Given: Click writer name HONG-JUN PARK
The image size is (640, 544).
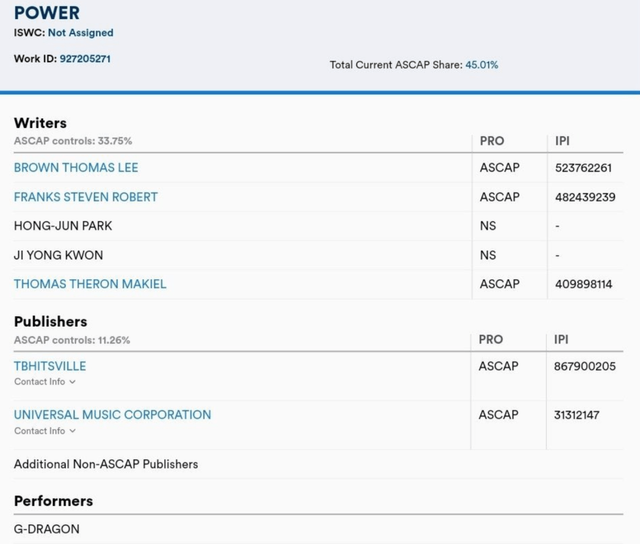Looking at the screenshot, I should 63,226.
